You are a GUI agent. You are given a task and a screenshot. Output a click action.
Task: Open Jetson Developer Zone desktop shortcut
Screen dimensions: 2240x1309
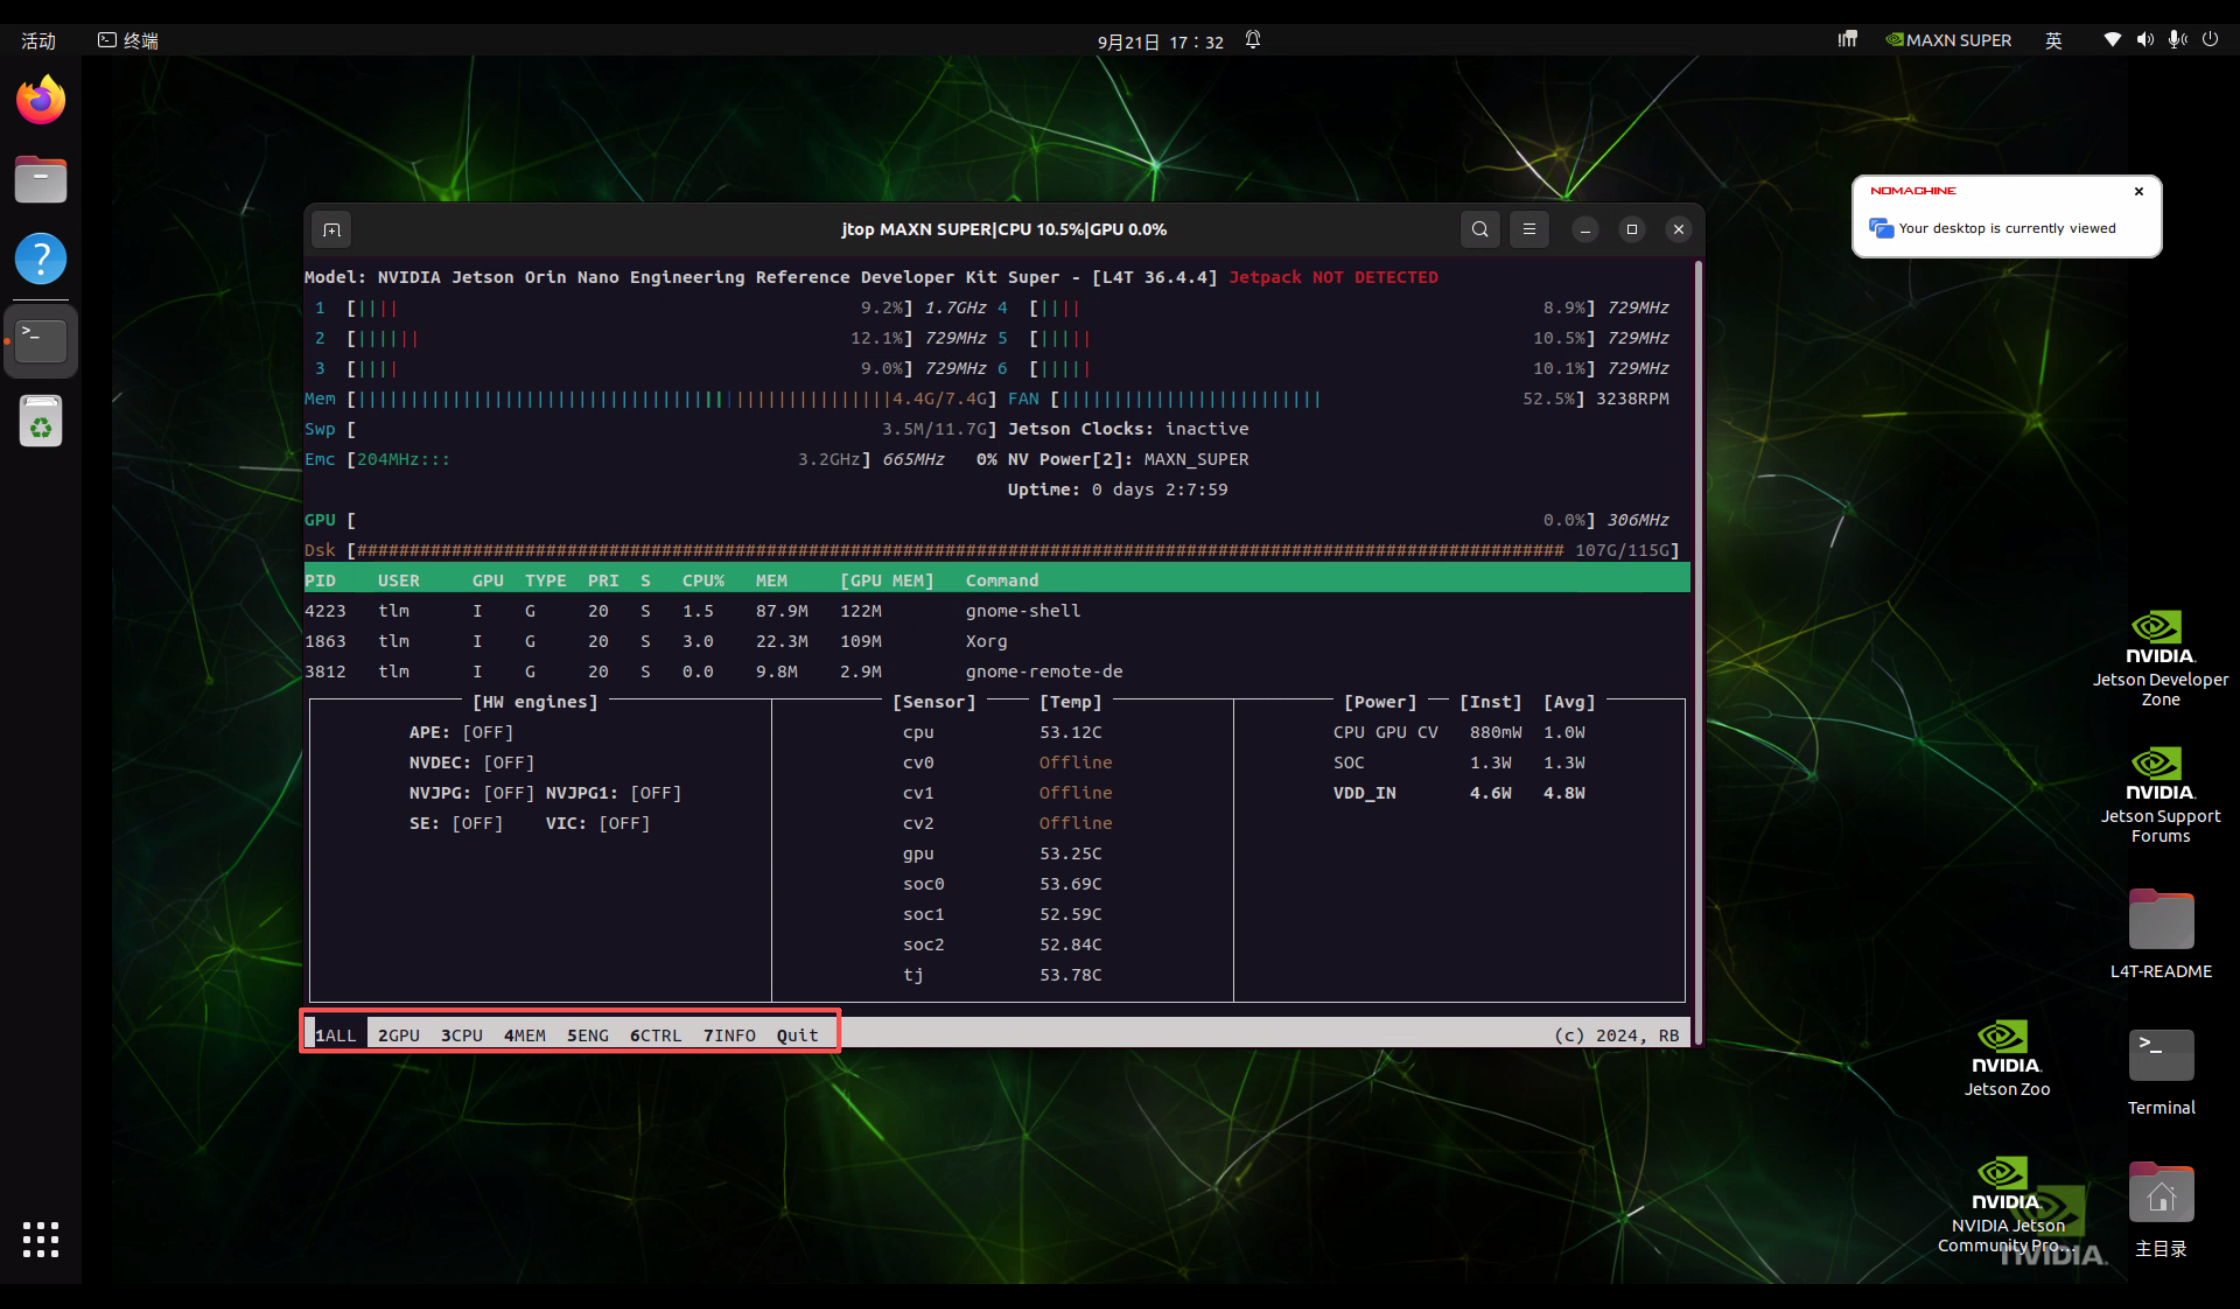[x=2160, y=658]
